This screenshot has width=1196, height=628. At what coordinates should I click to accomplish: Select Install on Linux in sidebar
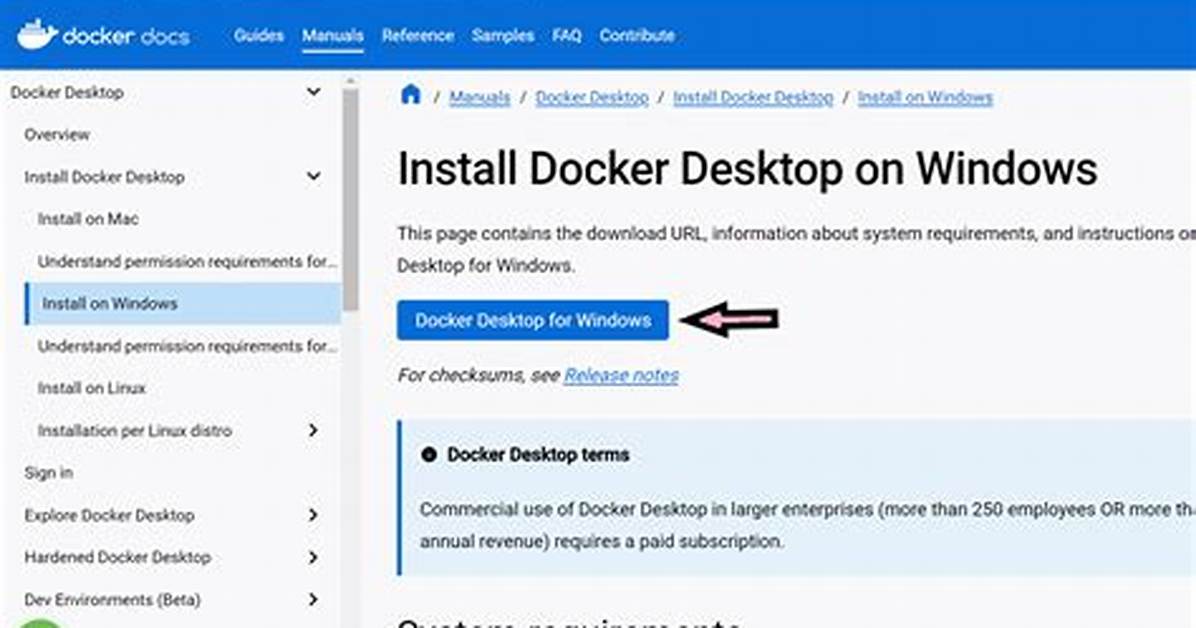tap(92, 388)
